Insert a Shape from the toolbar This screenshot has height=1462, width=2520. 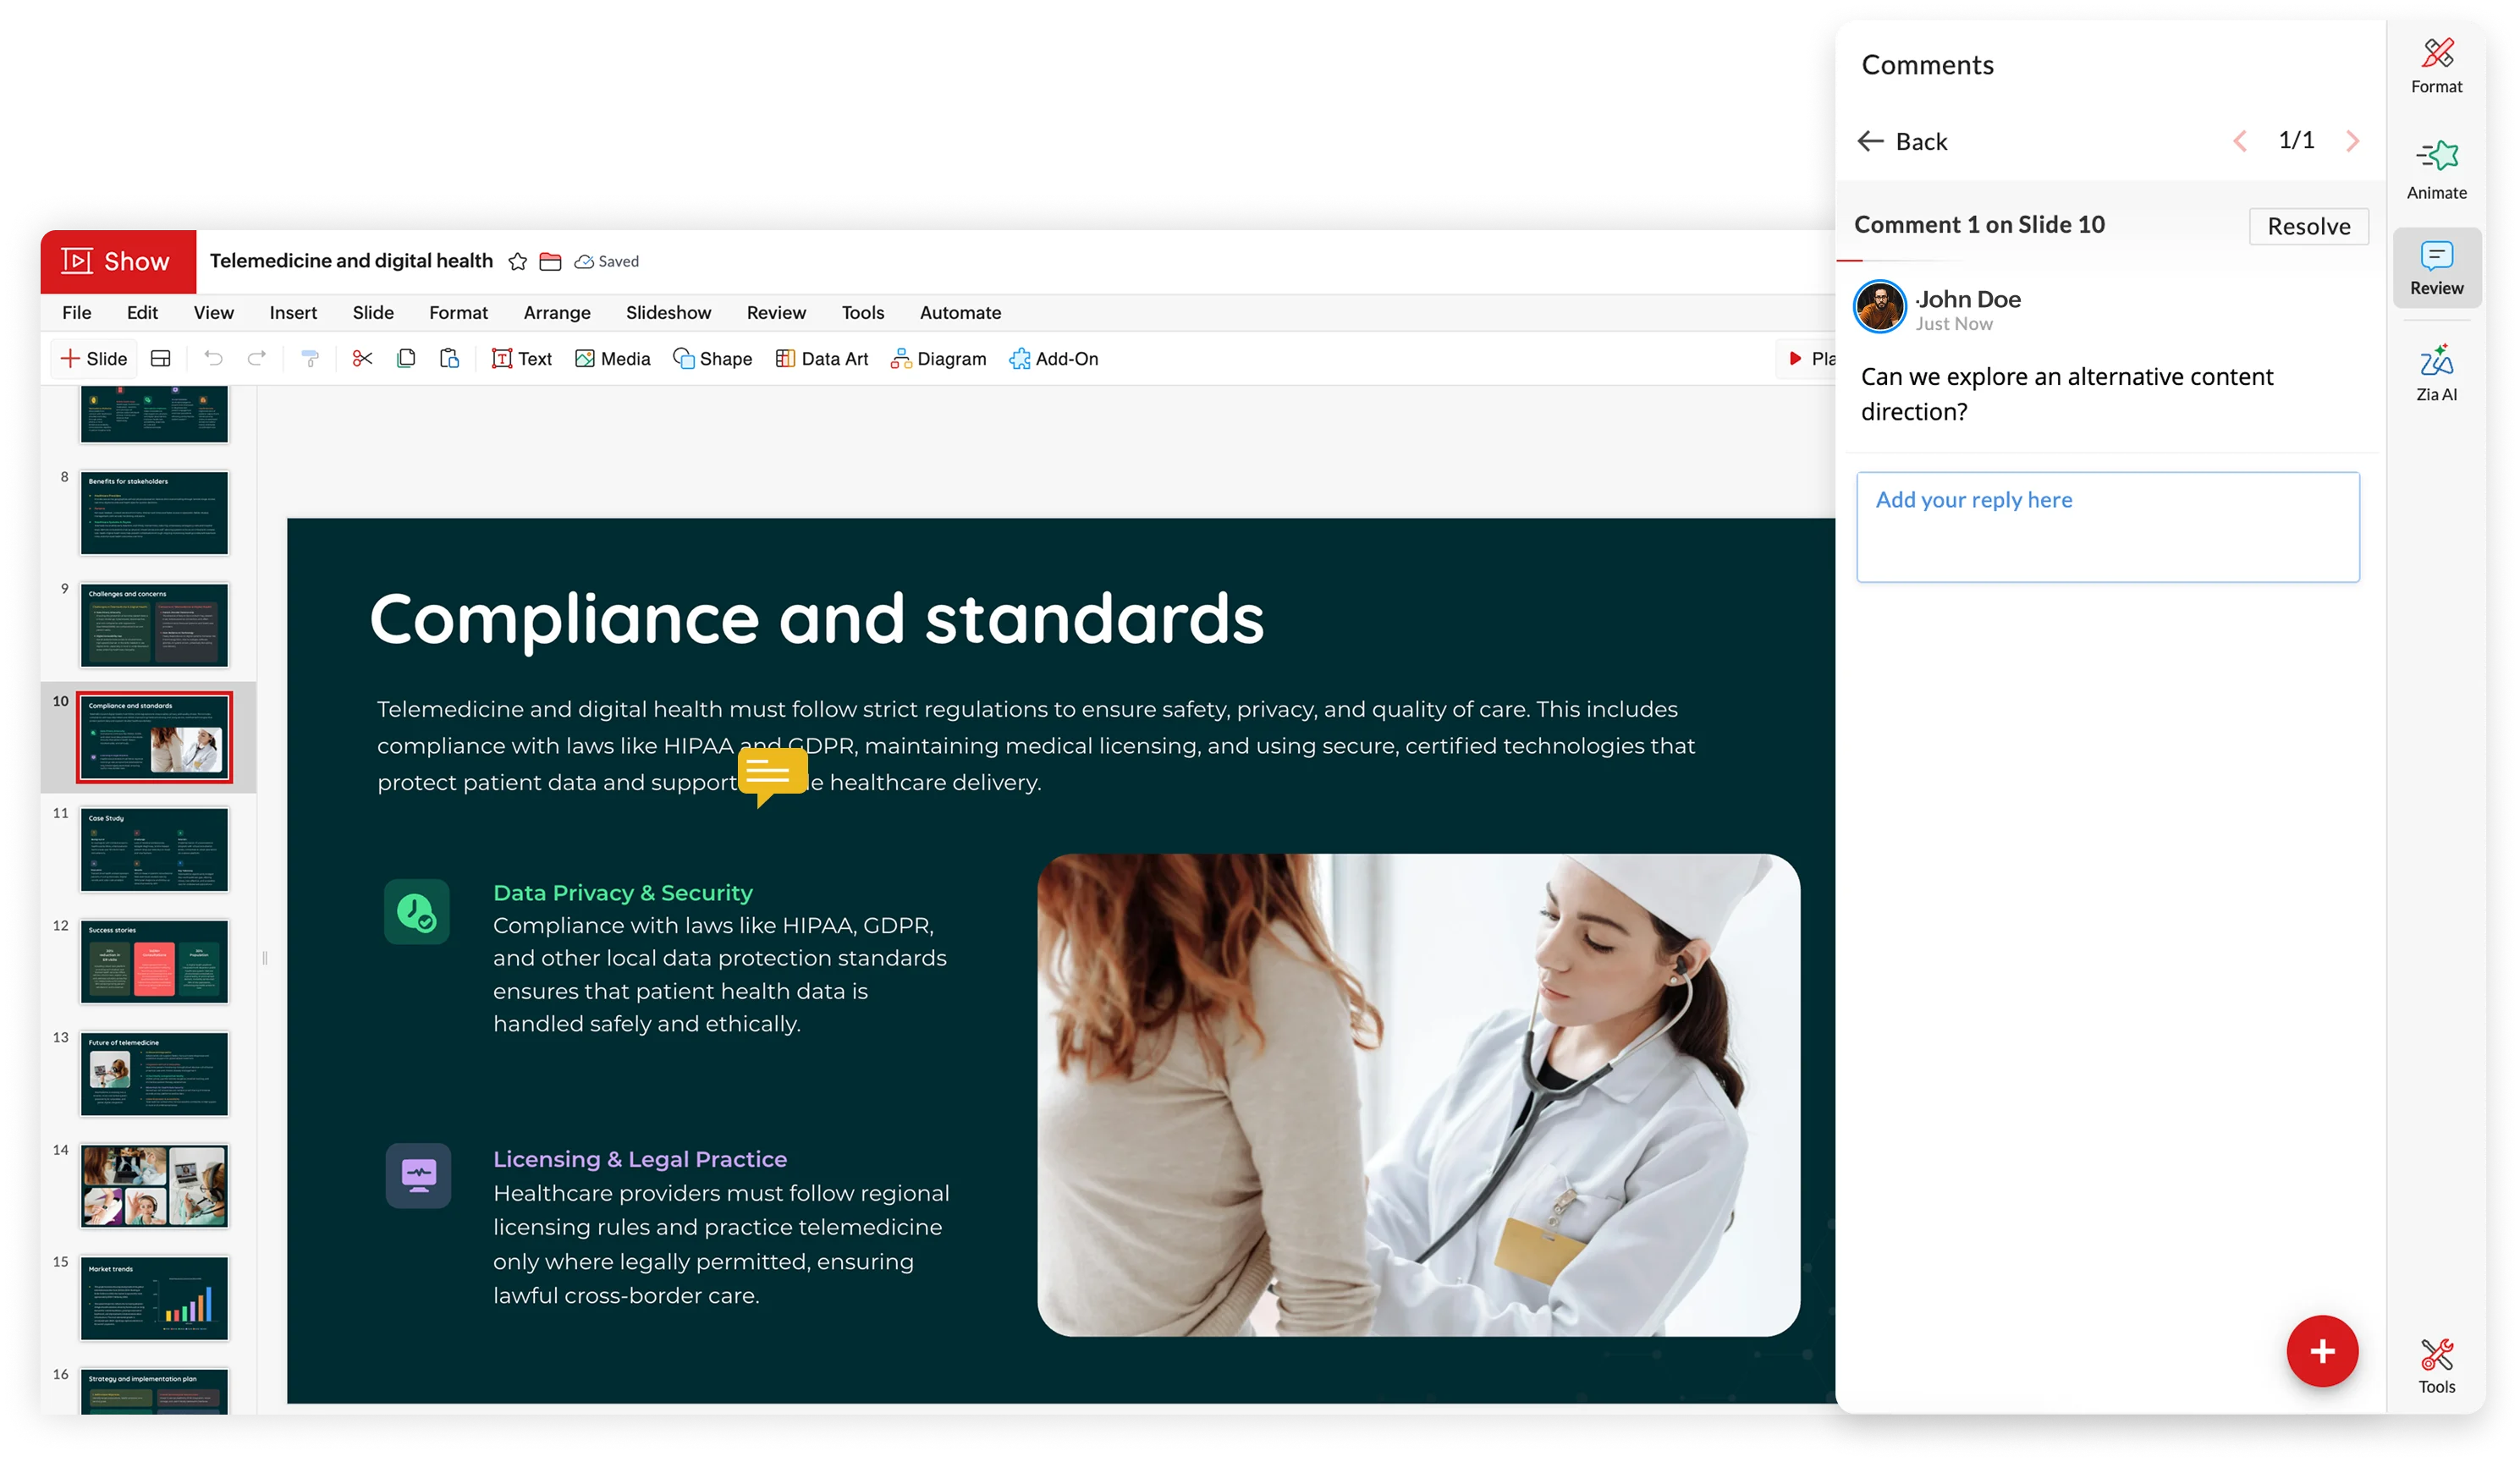tap(712, 359)
